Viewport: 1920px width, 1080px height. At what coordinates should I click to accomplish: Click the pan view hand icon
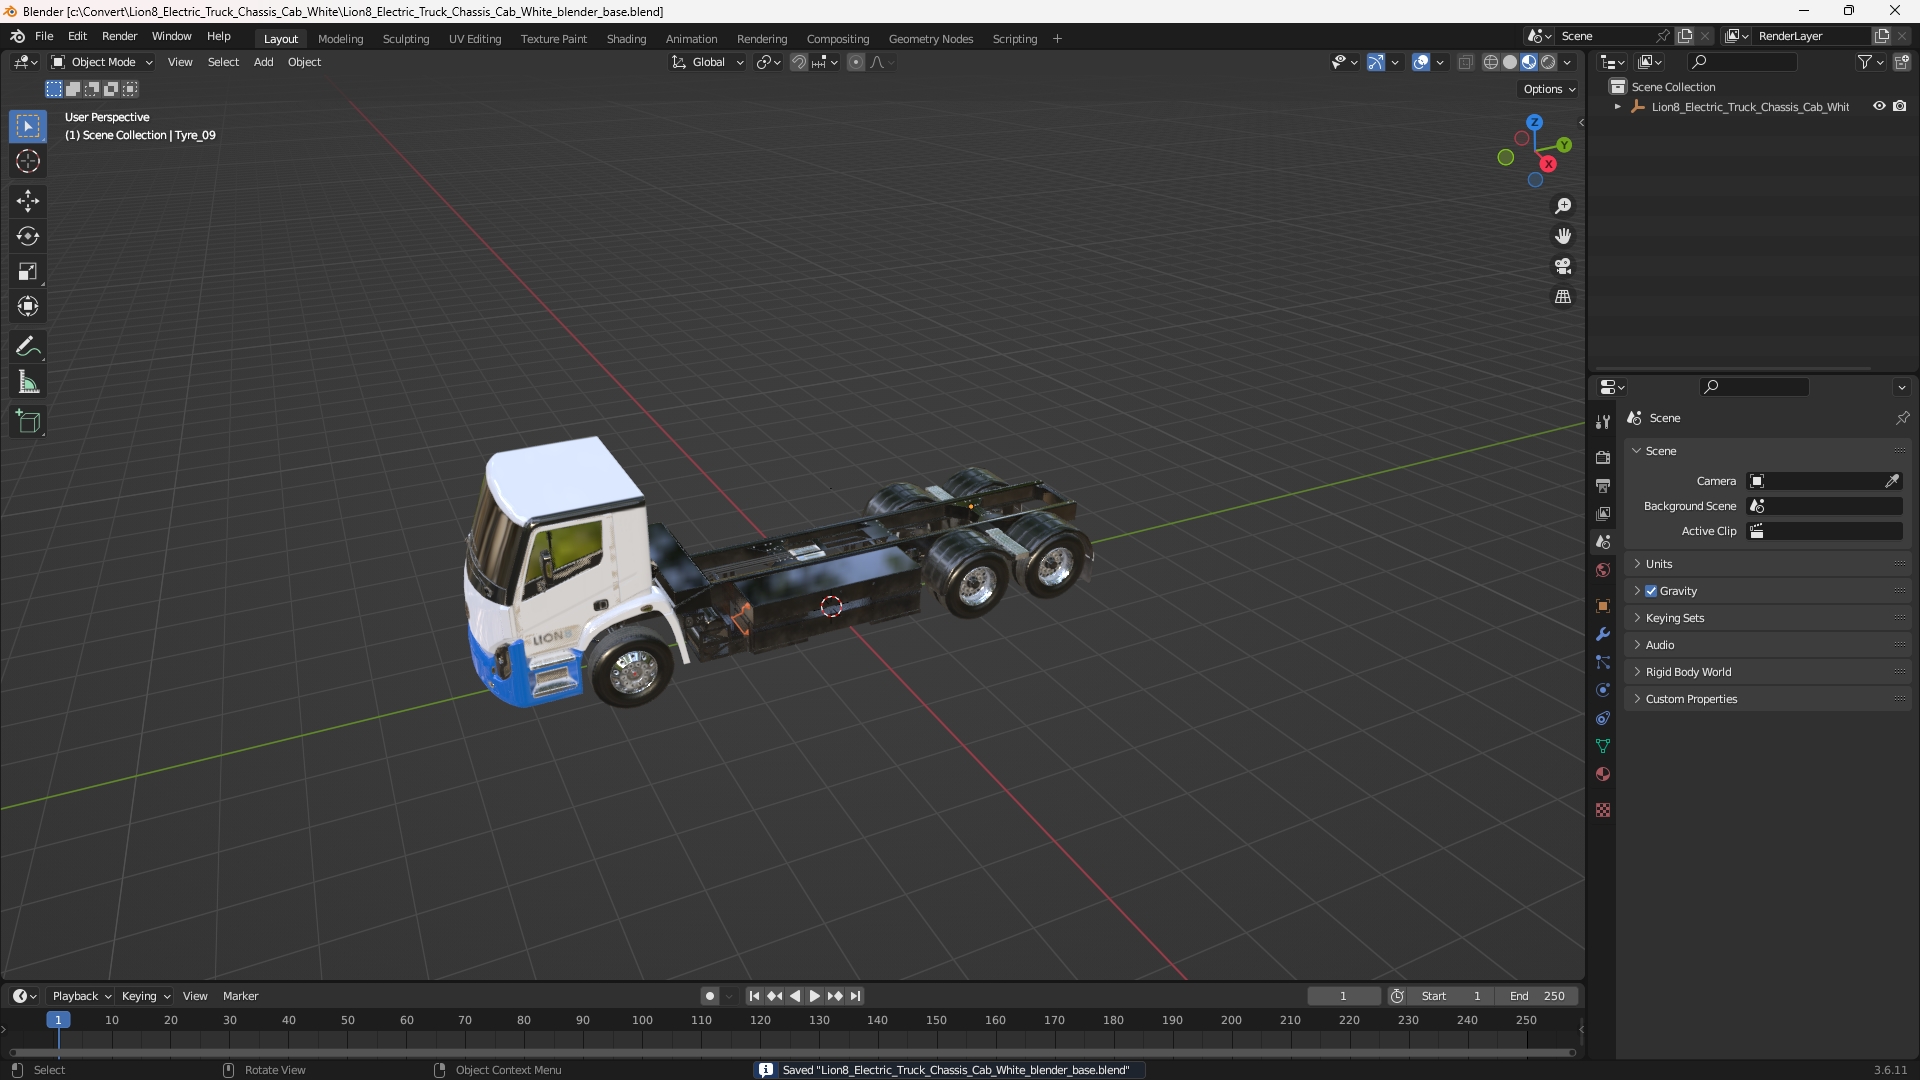click(1563, 236)
